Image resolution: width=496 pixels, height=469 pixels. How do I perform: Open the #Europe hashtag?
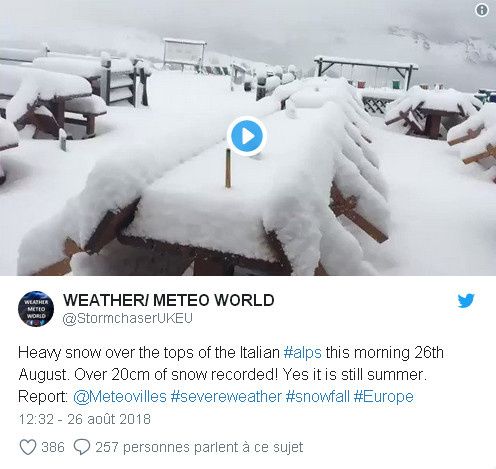tap(384, 397)
